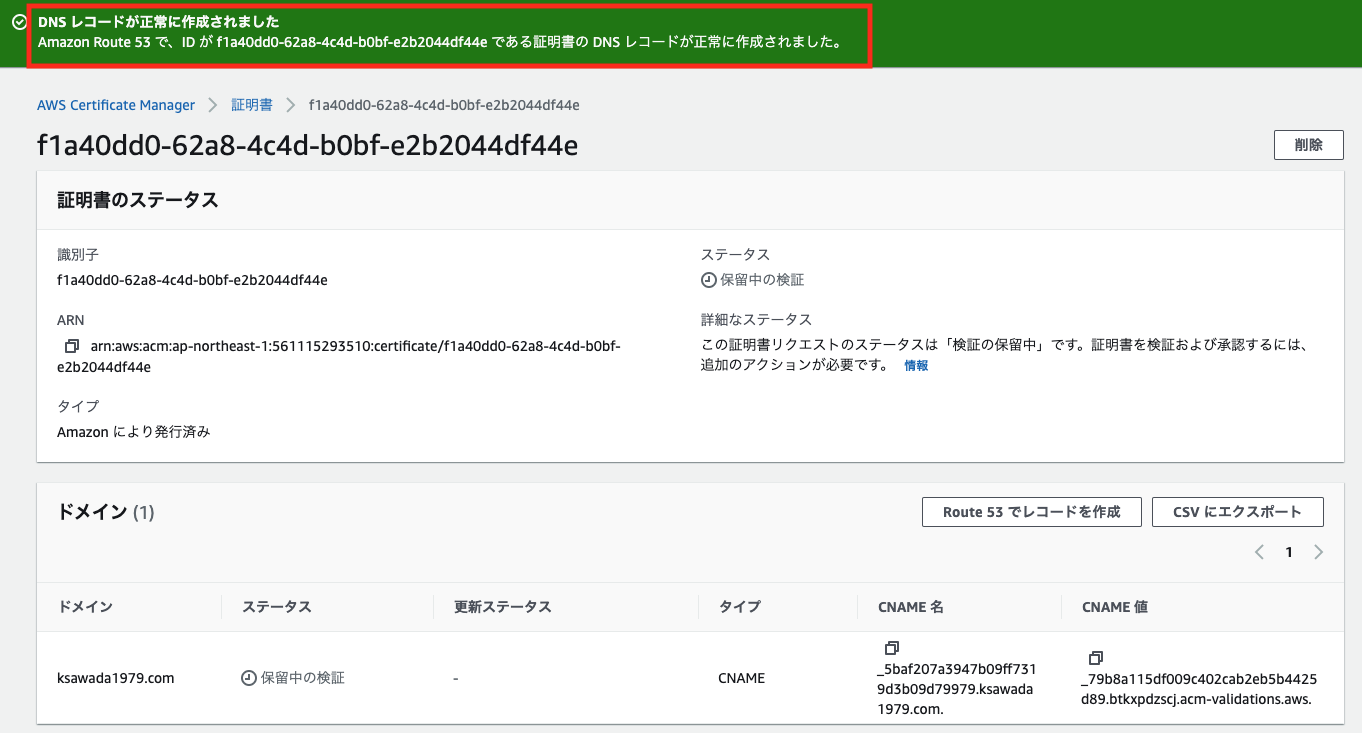Click the identifier value under 識別子
1362x733 pixels.
tap(192, 280)
